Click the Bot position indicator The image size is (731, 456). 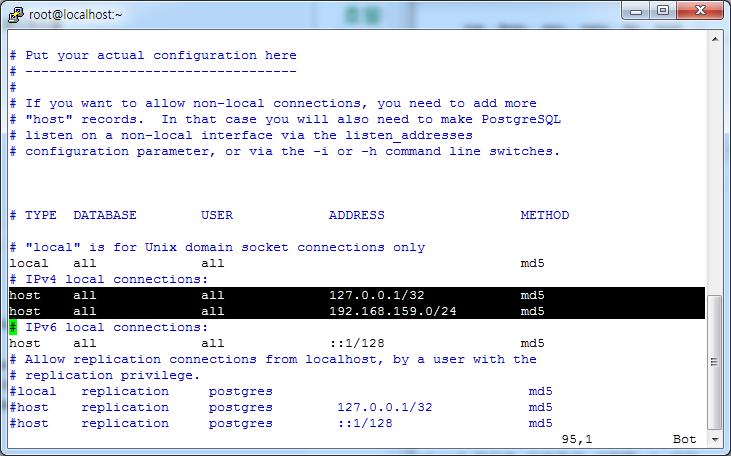pos(684,440)
